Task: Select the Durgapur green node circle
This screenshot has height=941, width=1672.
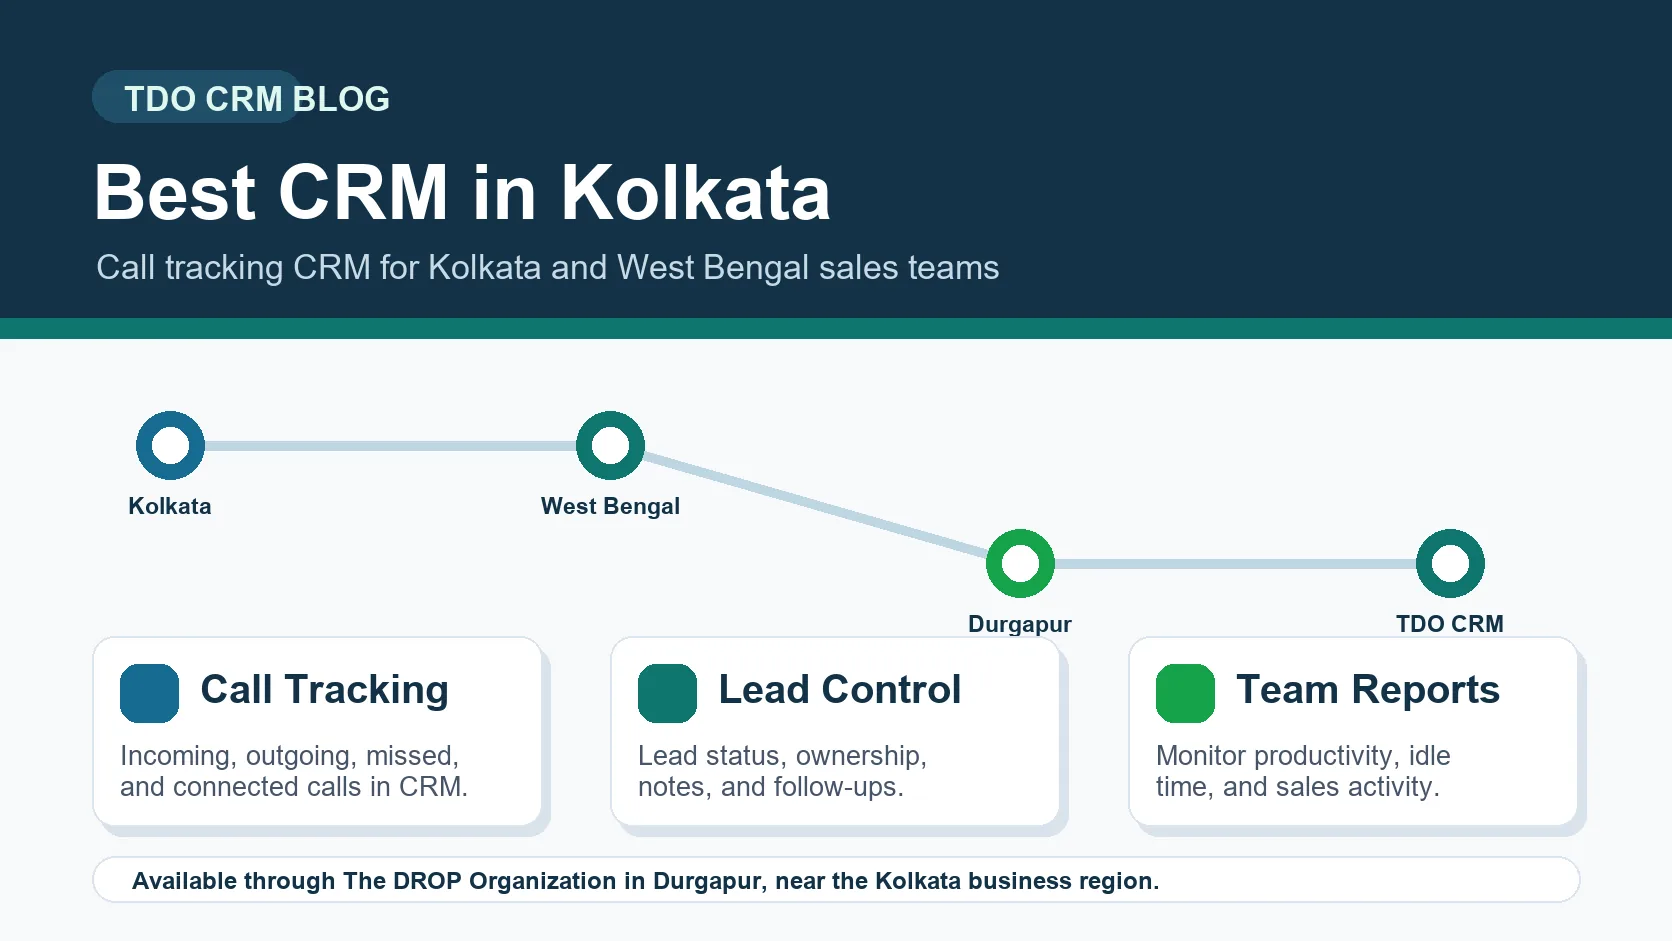Action: 1020,563
